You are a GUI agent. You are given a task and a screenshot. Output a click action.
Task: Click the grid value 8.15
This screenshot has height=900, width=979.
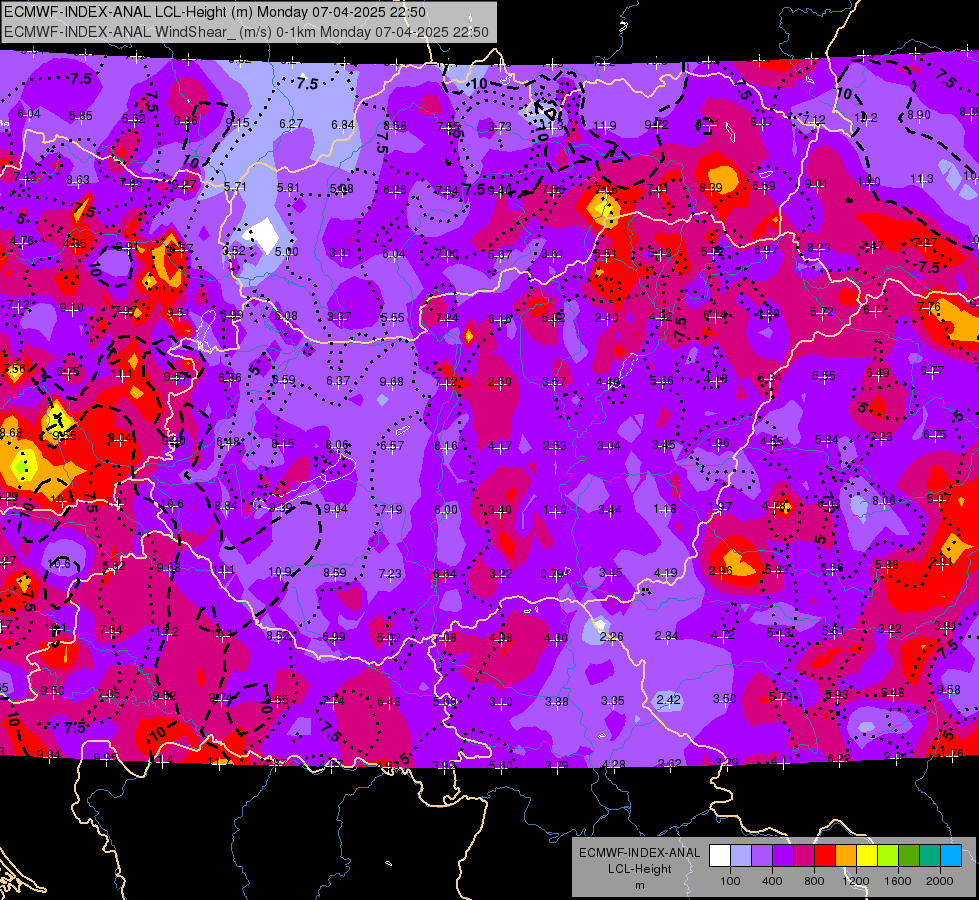pyautogui.click(x=282, y=444)
